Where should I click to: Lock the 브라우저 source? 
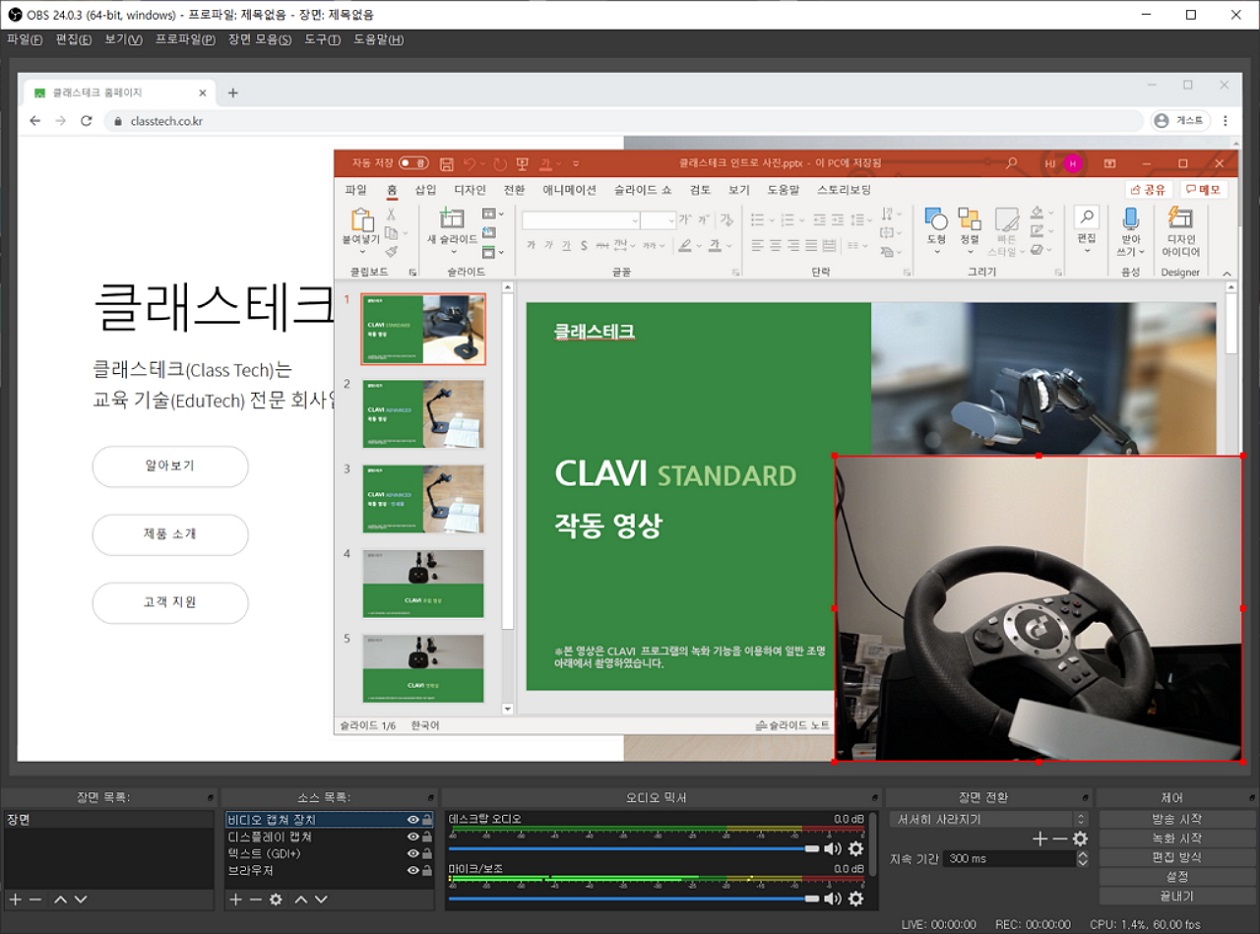click(x=427, y=871)
